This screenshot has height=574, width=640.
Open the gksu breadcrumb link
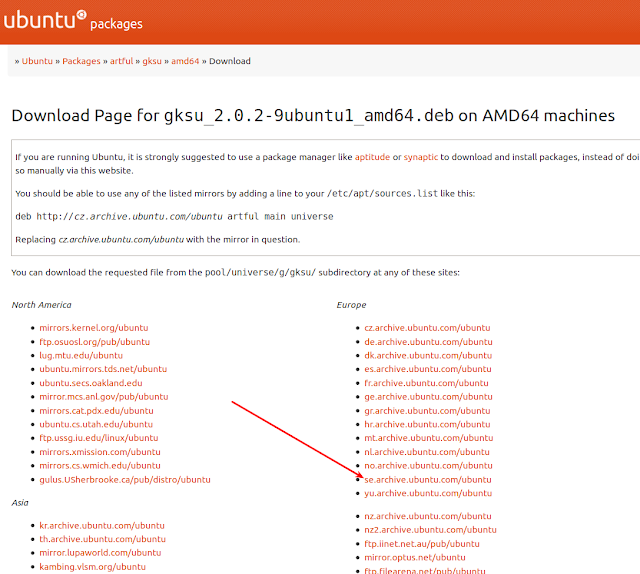[152, 61]
